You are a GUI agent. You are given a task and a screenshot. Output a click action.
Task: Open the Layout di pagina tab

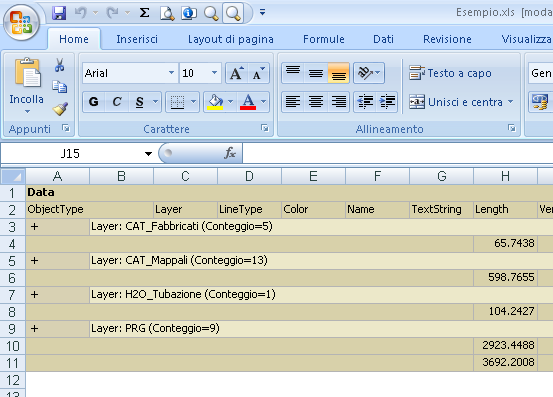pos(231,39)
